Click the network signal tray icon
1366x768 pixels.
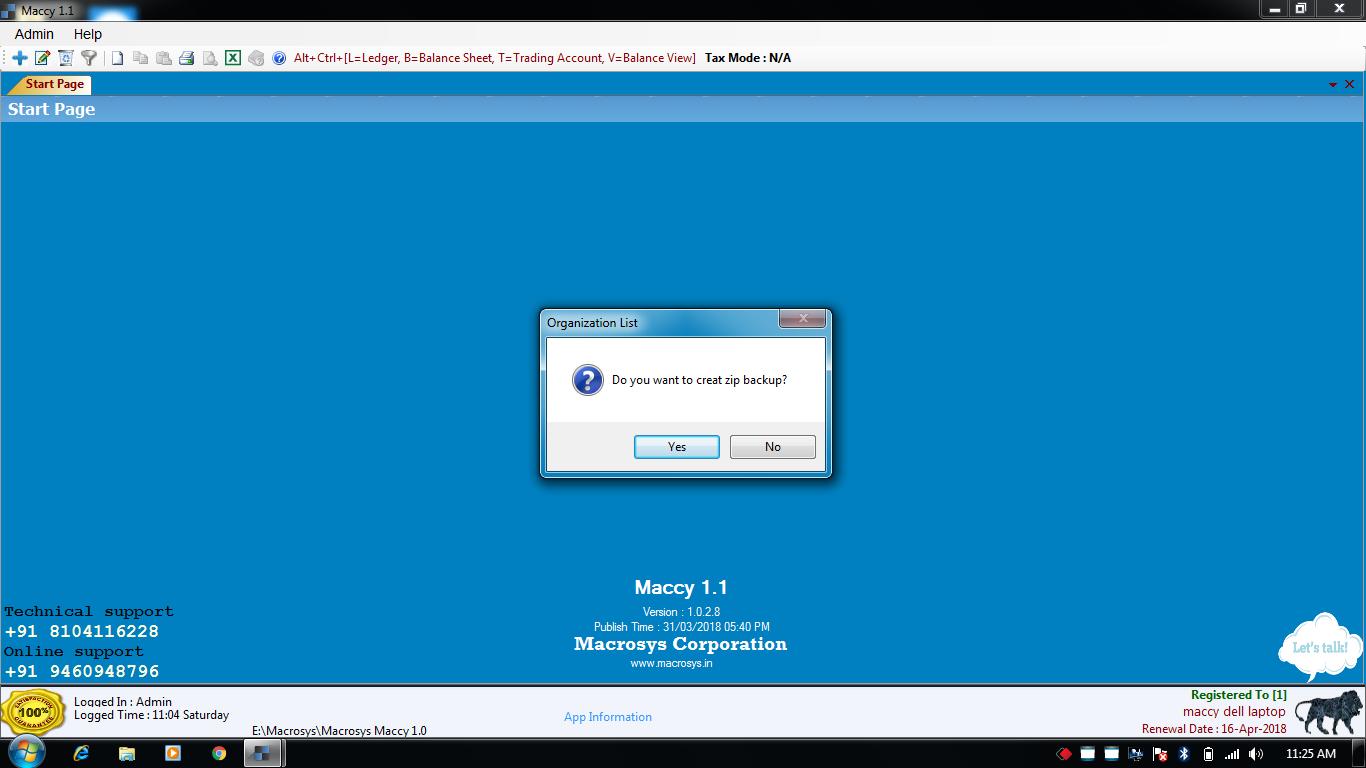pyautogui.click(x=1232, y=754)
